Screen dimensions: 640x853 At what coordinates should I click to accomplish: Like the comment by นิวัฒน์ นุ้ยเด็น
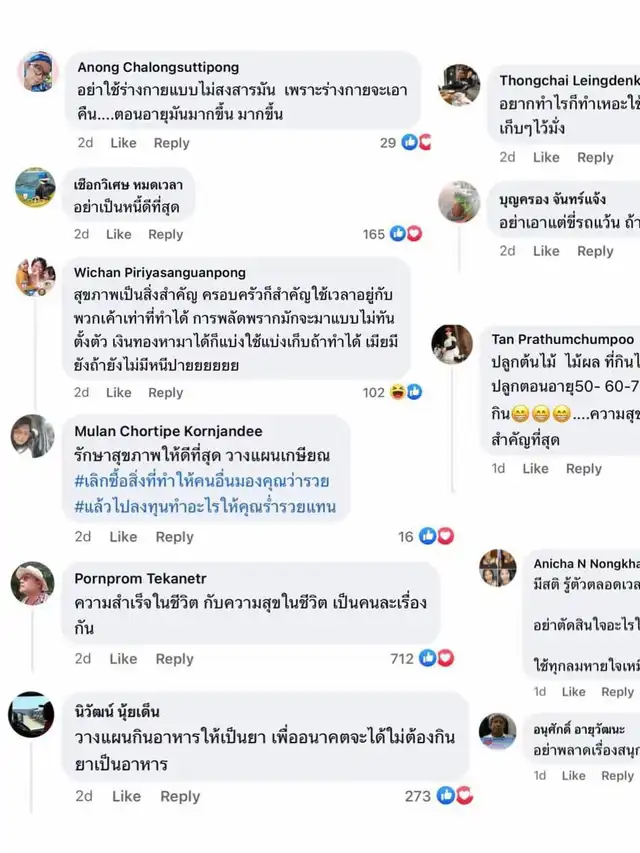(x=126, y=796)
